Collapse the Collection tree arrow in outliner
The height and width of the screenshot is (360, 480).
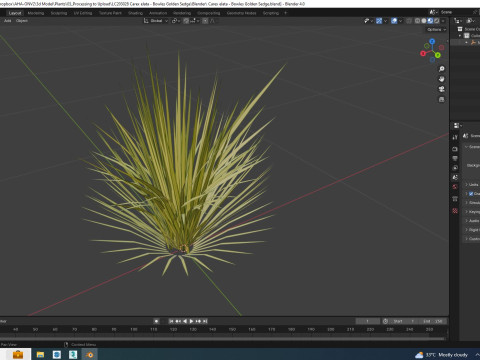click(460, 36)
